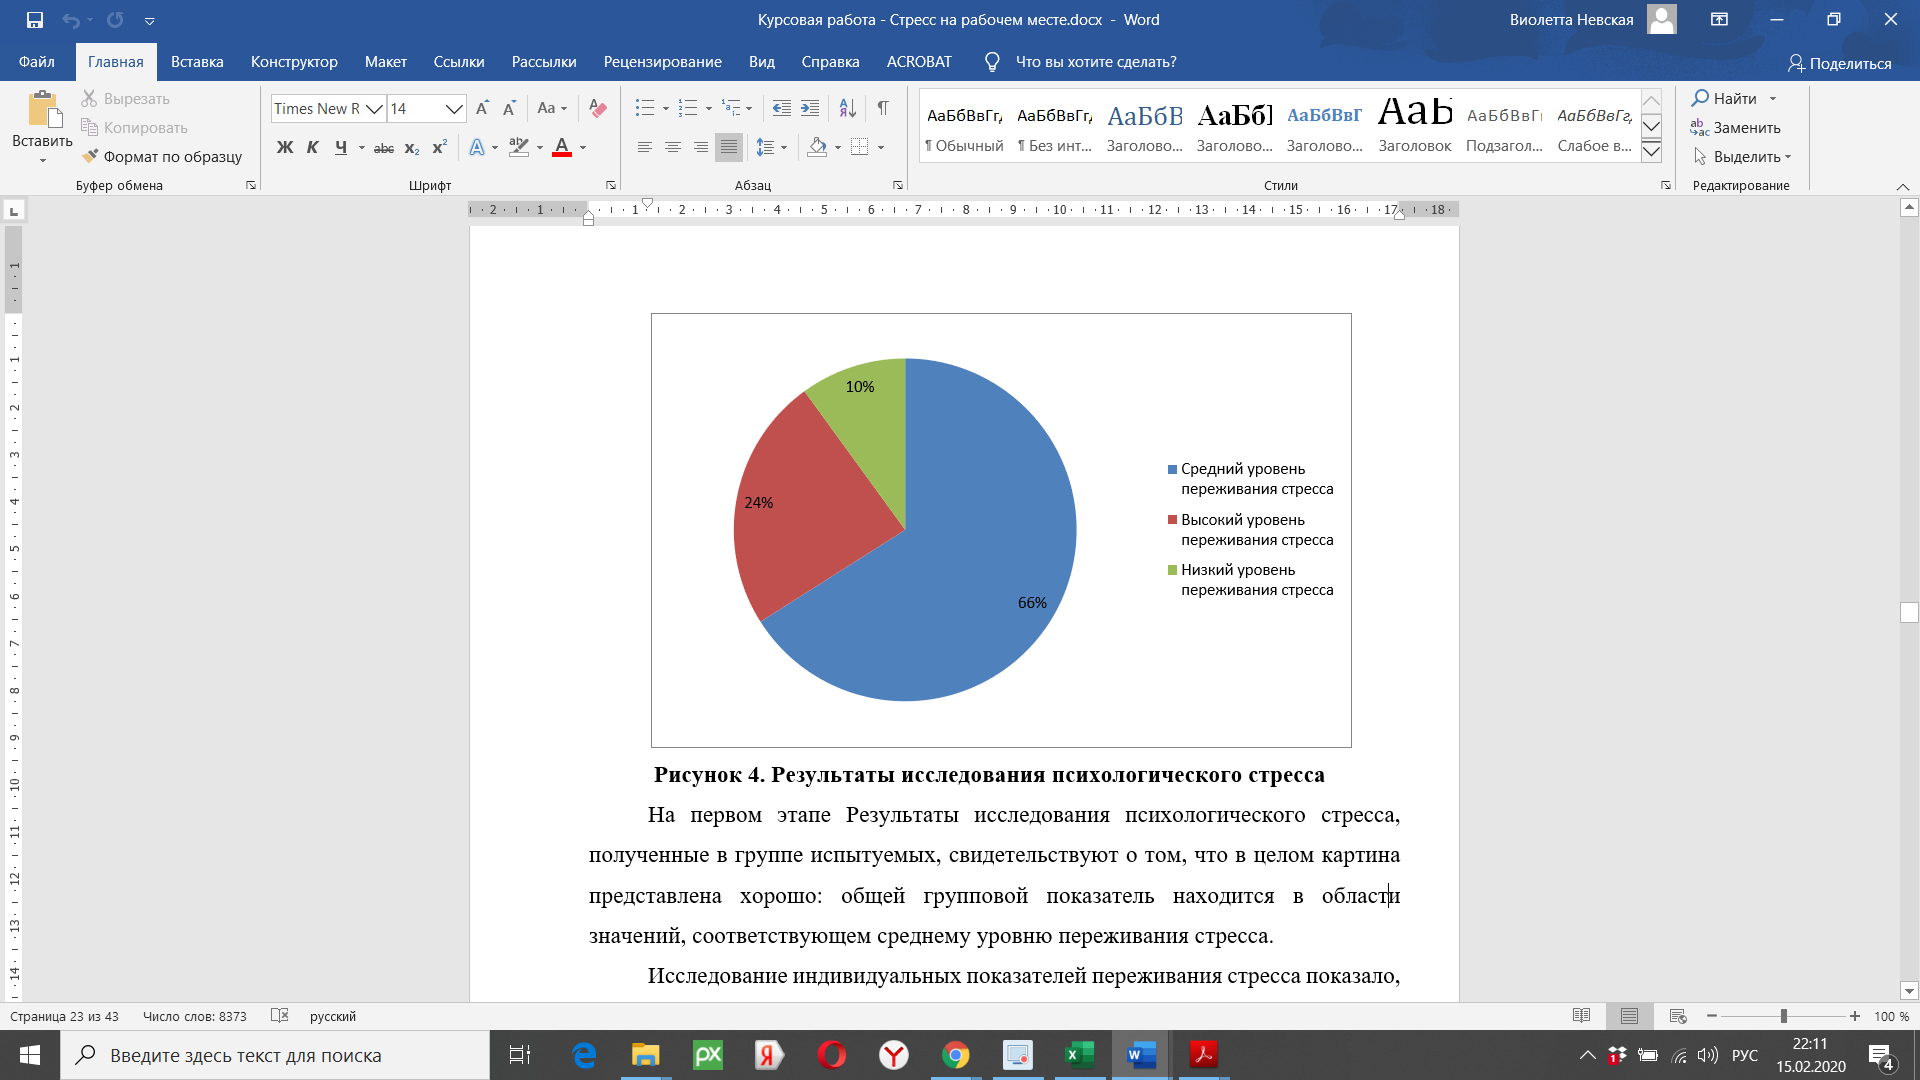Open the Times New Roman font dropdown
Screen dimensions: 1920x1080
(375, 108)
